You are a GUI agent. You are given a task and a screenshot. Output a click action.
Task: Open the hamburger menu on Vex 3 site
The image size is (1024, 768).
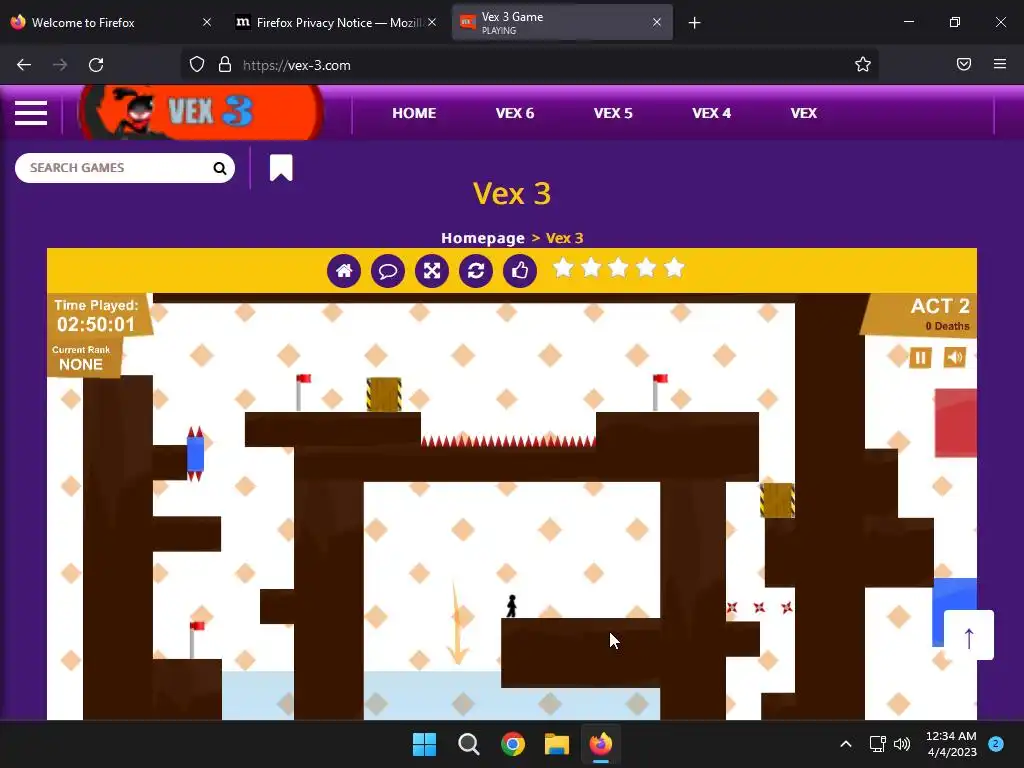[x=31, y=113]
